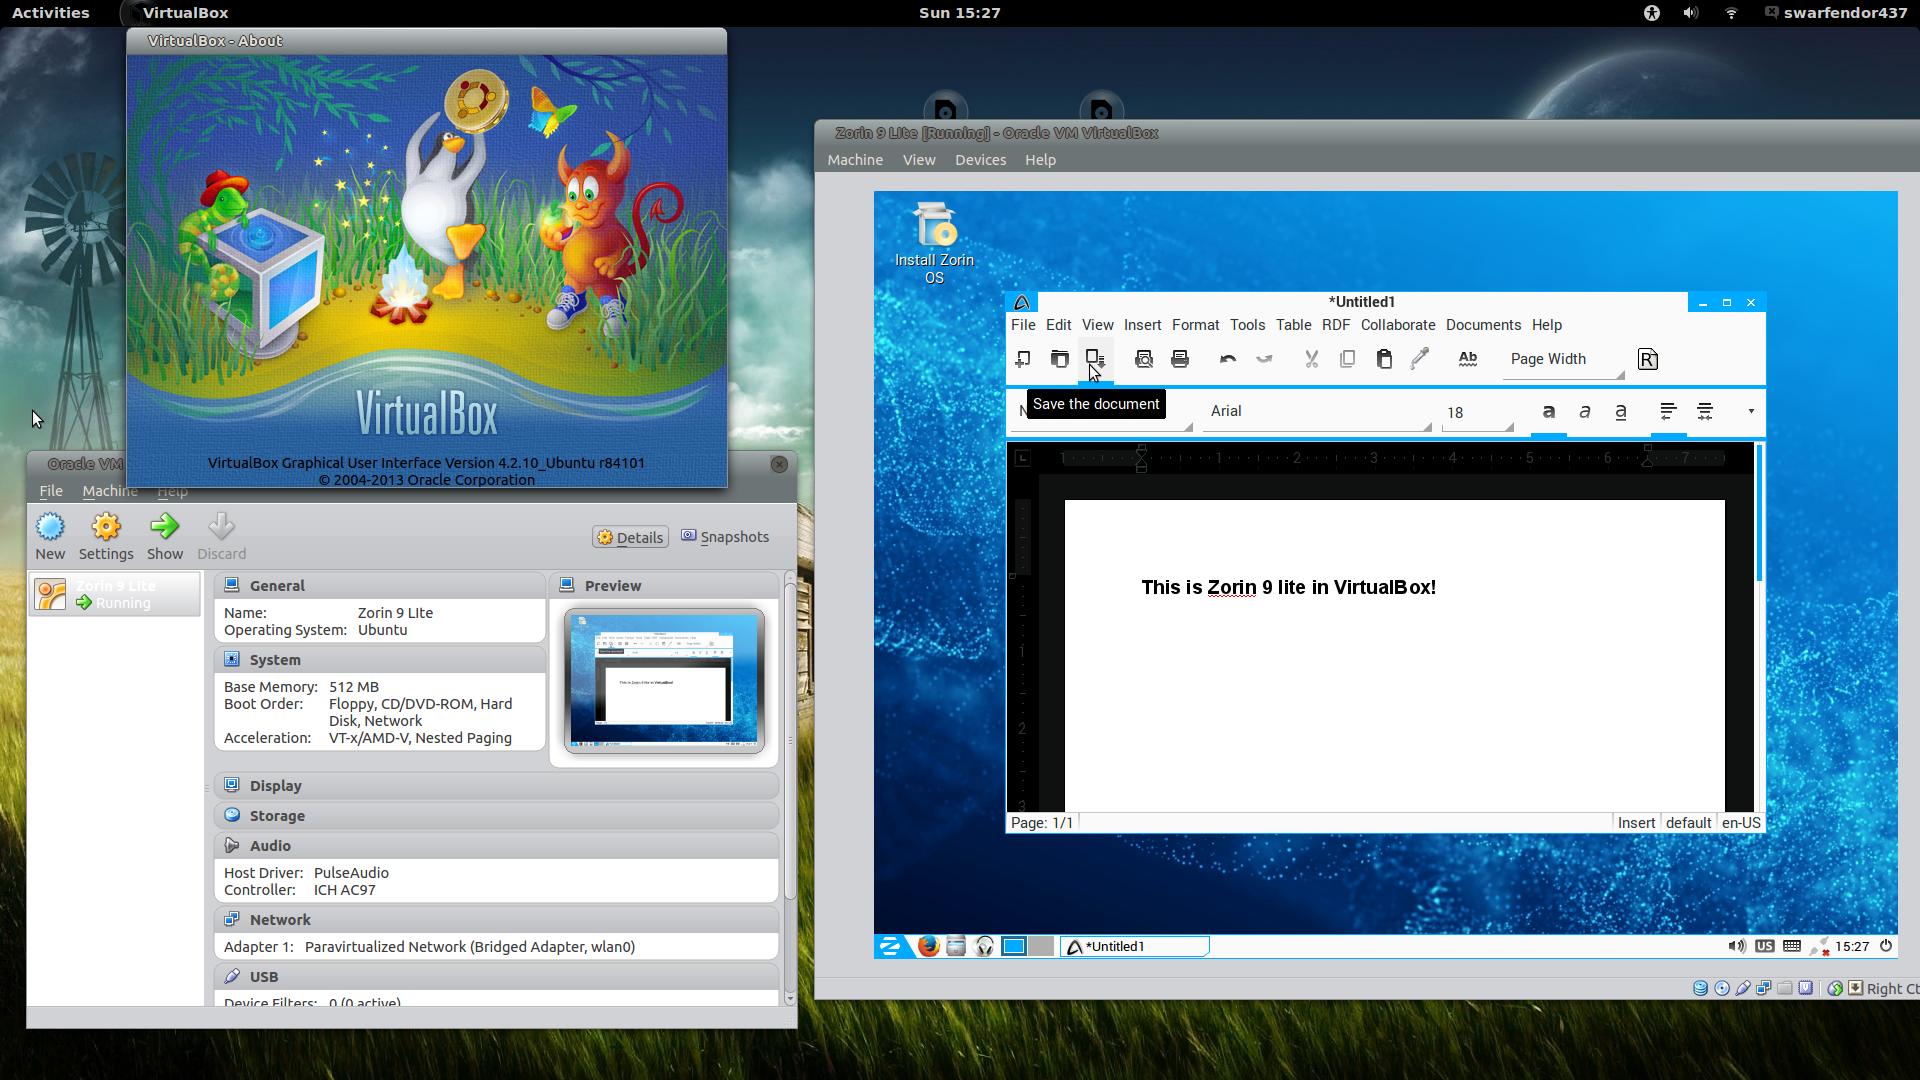Image resolution: width=1920 pixels, height=1080 pixels.
Task: Open the file manager icon in the Zorin panel
Action: [x=956, y=946]
